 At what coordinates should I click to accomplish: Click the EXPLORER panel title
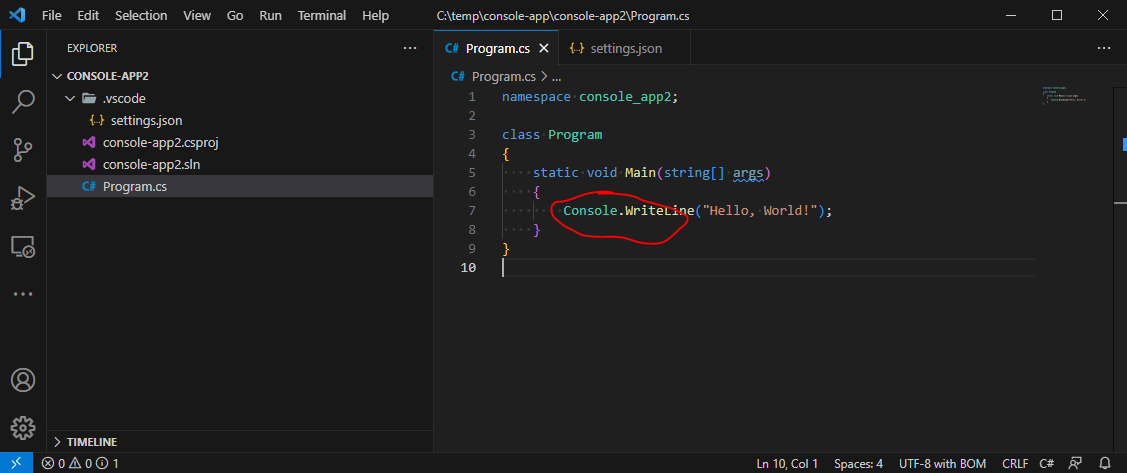click(92, 48)
